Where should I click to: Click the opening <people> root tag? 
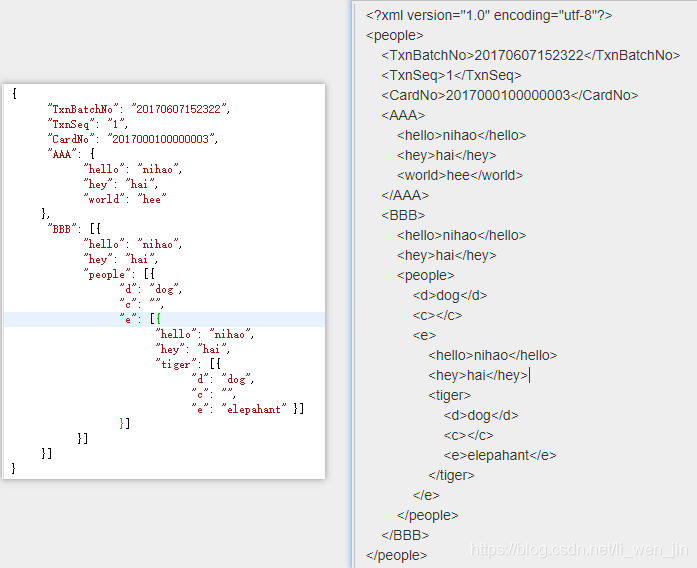click(x=394, y=35)
